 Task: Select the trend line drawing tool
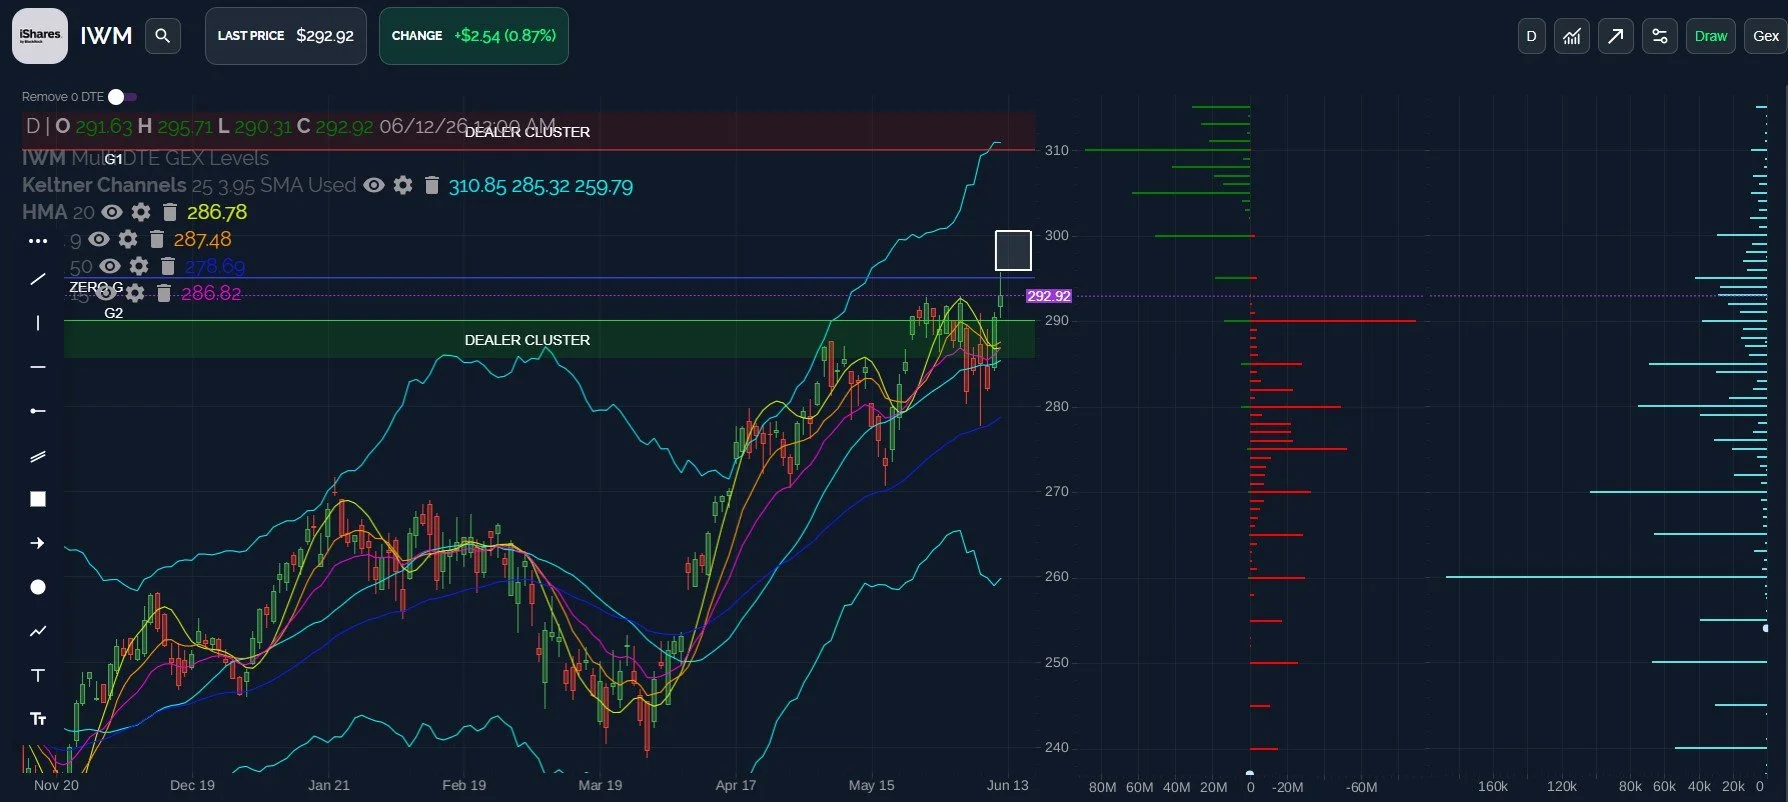(x=38, y=279)
